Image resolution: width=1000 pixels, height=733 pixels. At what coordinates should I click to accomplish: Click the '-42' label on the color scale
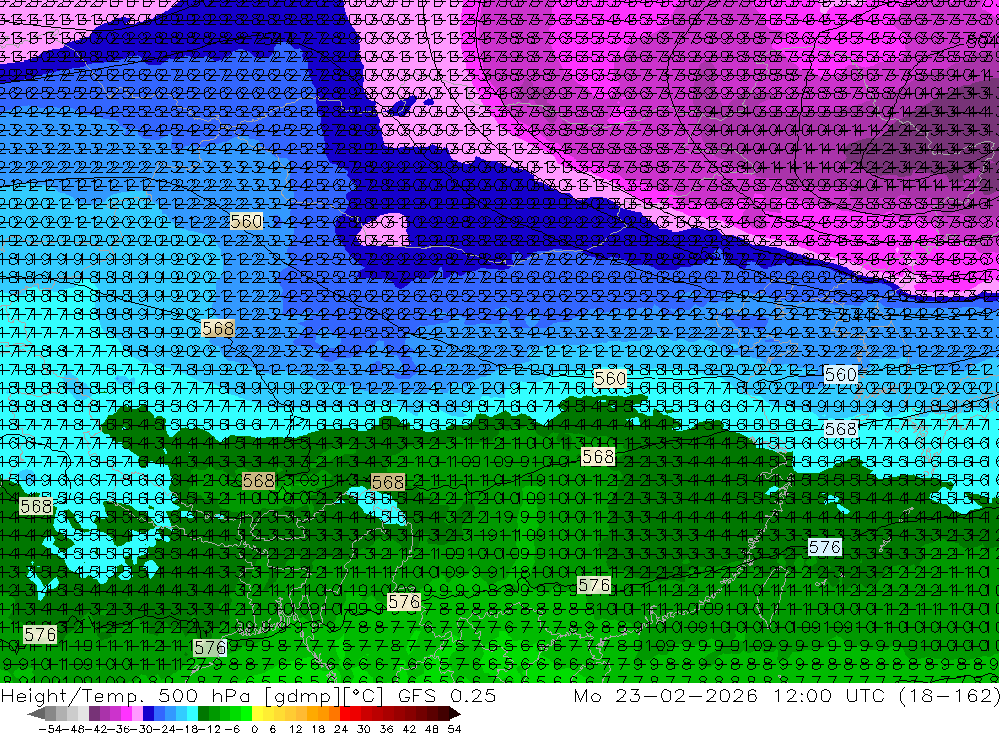98,729
